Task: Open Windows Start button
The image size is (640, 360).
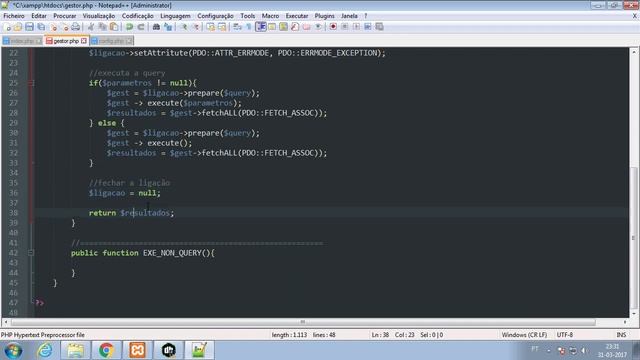Action: click(x=13, y=351)
